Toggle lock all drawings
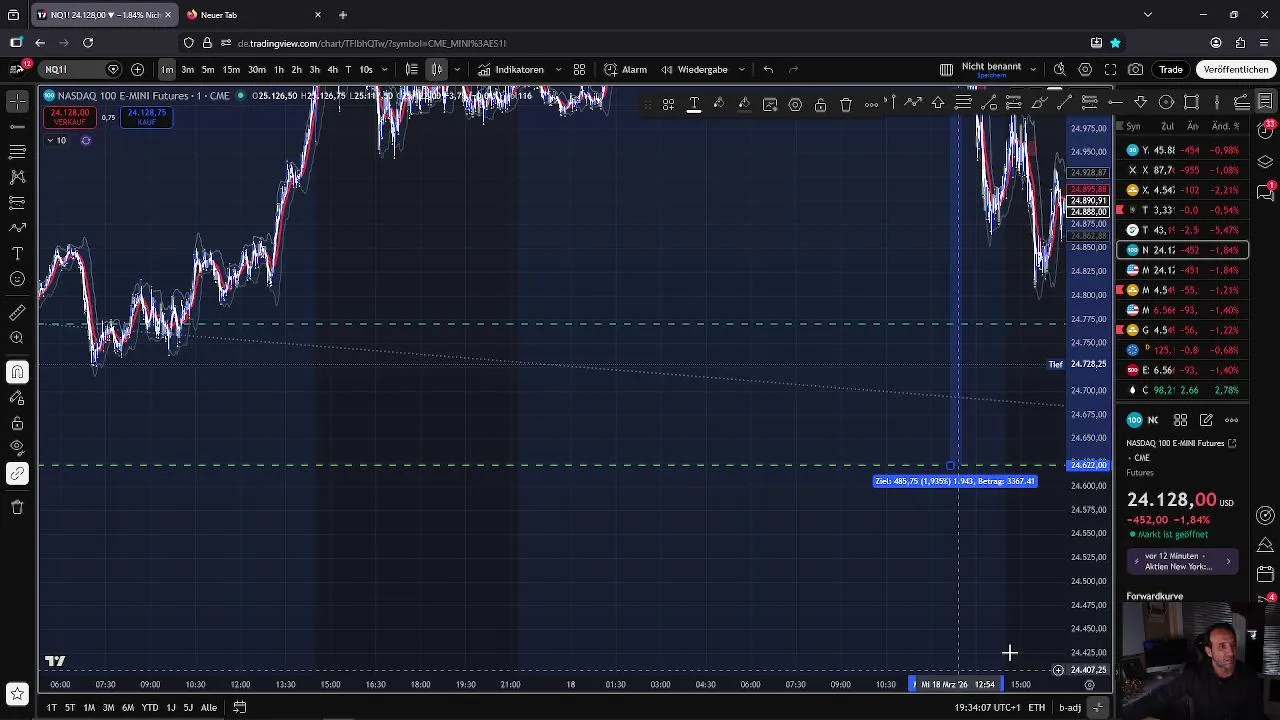 coord(17,423)
